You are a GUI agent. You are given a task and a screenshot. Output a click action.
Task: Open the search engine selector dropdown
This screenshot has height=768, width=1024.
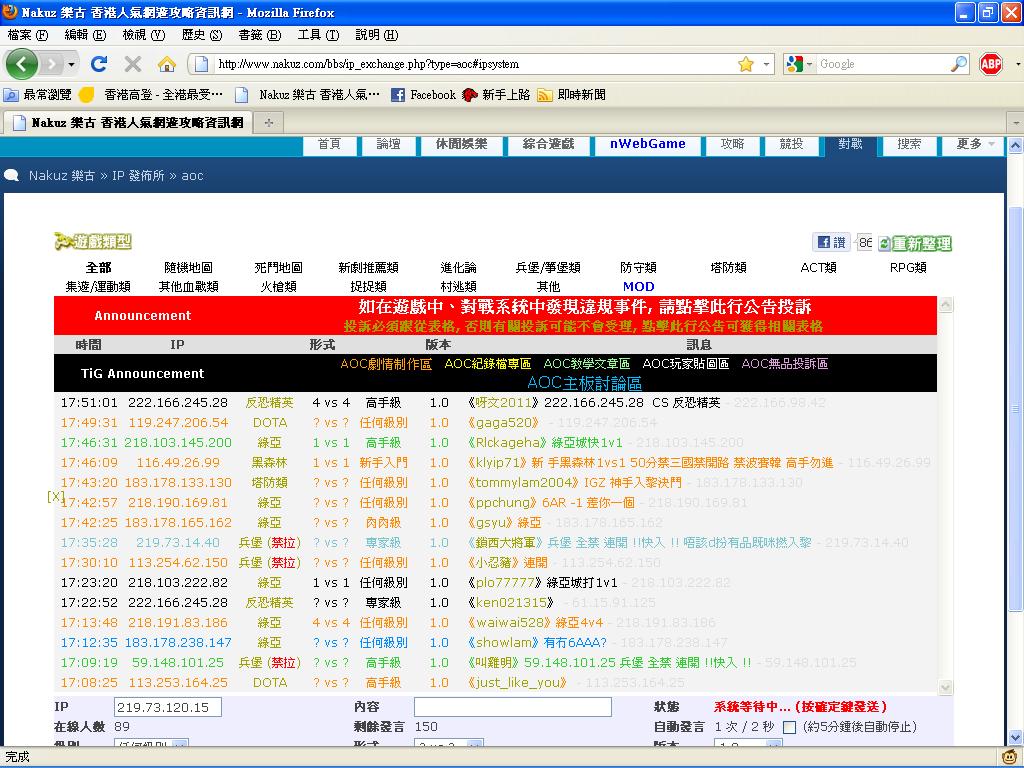(x=797, y=64)
